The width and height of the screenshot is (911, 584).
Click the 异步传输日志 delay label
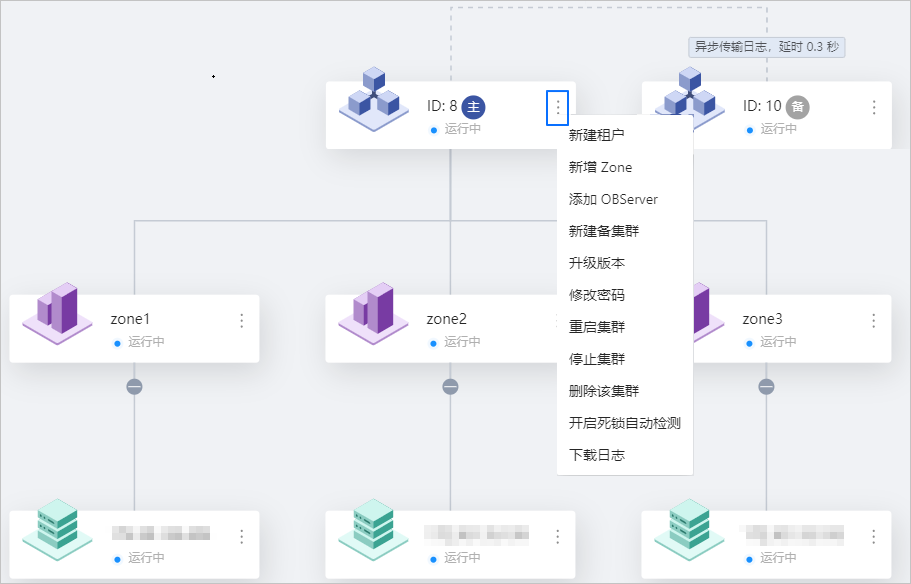[x=767, y=47]
